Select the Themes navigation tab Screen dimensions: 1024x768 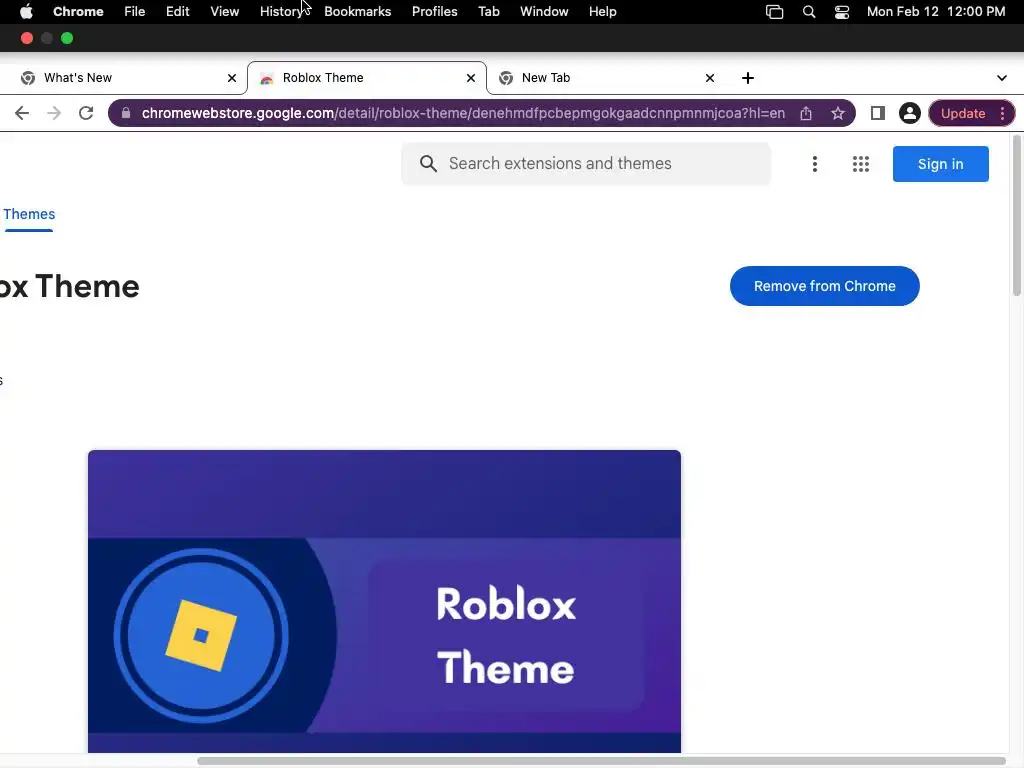pyautogui.click(x=29, y=214)
